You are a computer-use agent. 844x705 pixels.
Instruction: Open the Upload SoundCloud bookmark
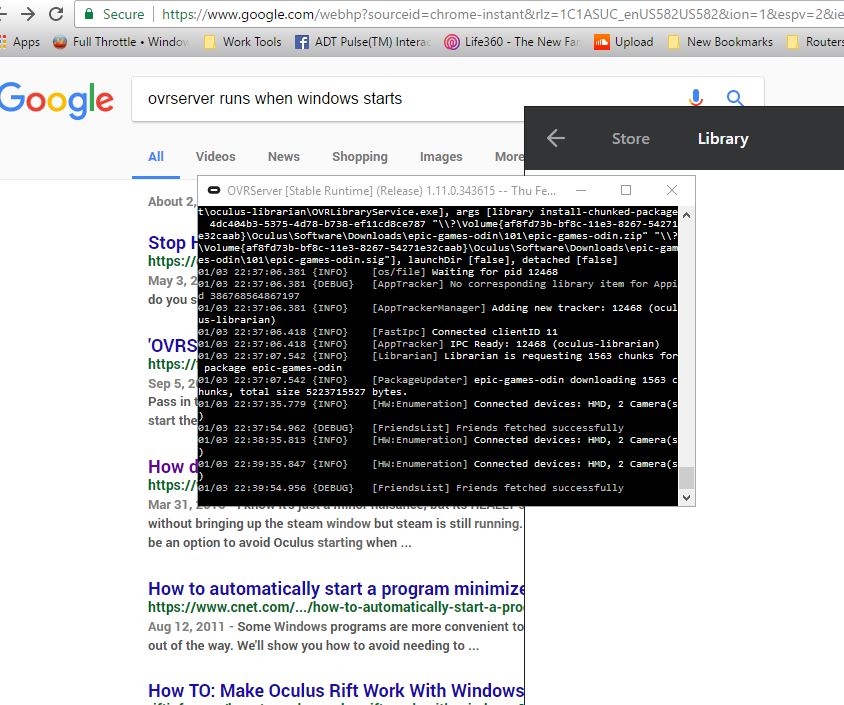624,41
